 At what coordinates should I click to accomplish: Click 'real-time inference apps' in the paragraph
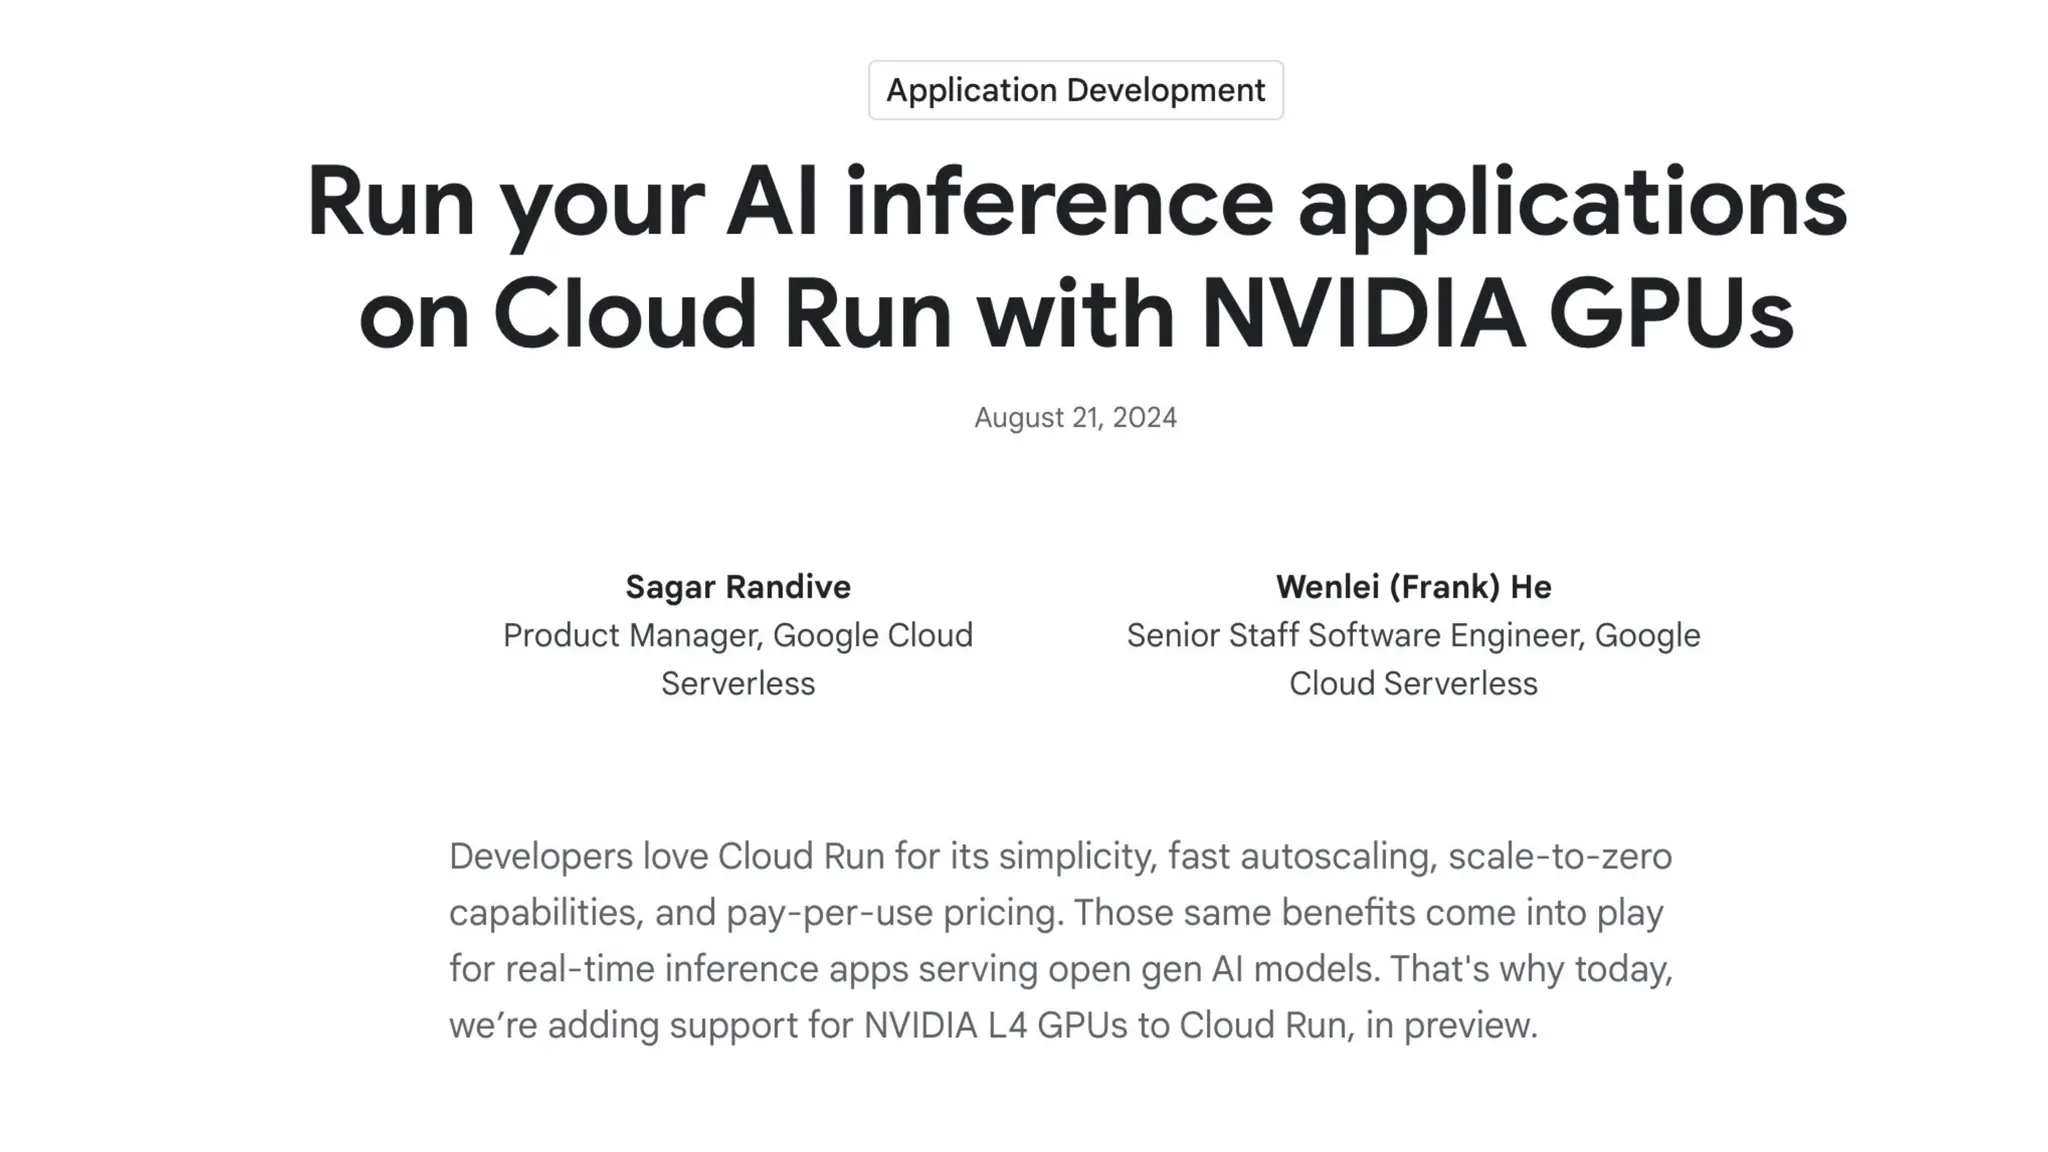pyautogui.click(x=706, y=969)
